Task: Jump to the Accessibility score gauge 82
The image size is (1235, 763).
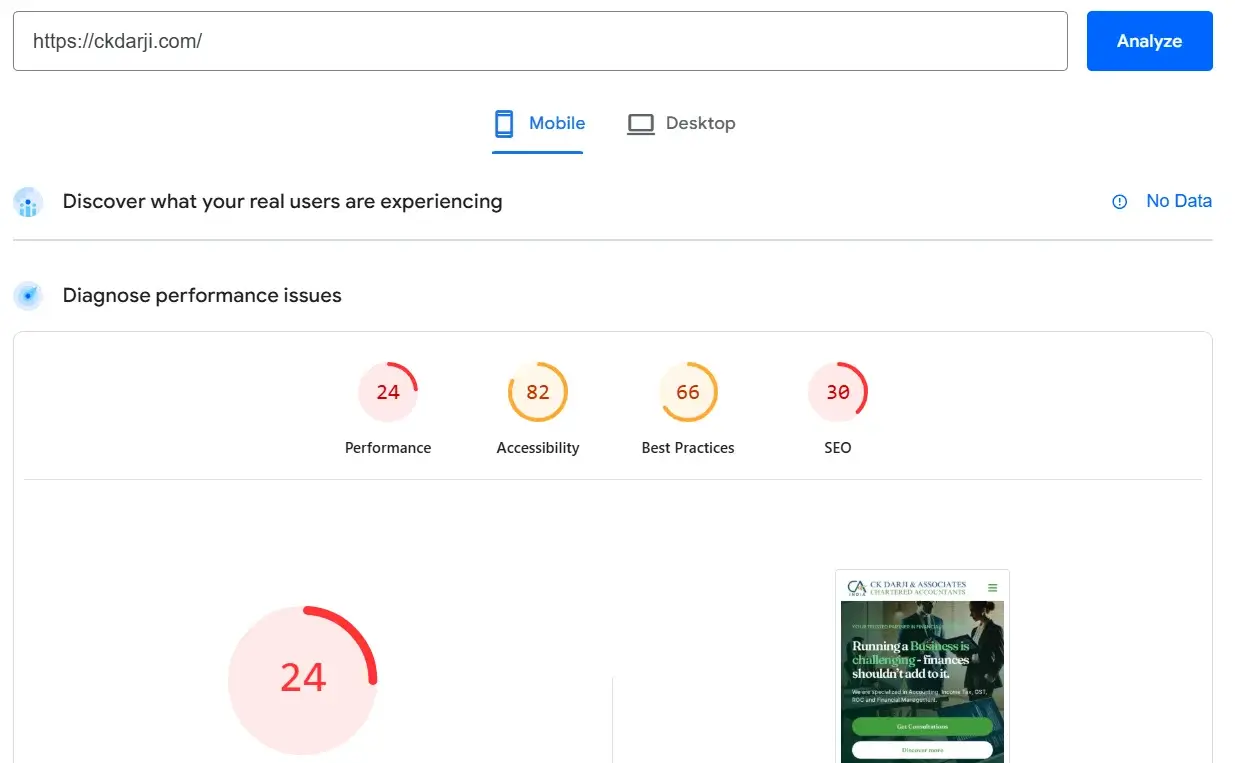Action: (x=538, y=392)
